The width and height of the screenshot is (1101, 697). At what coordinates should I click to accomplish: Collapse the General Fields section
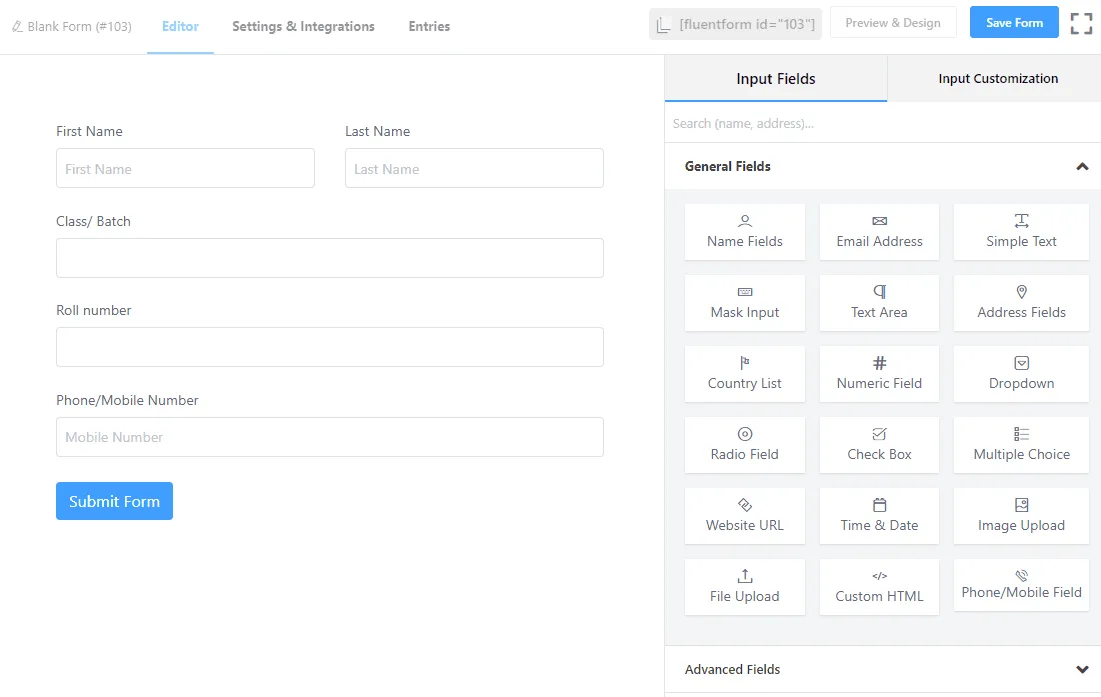(x=1081, y=167)
